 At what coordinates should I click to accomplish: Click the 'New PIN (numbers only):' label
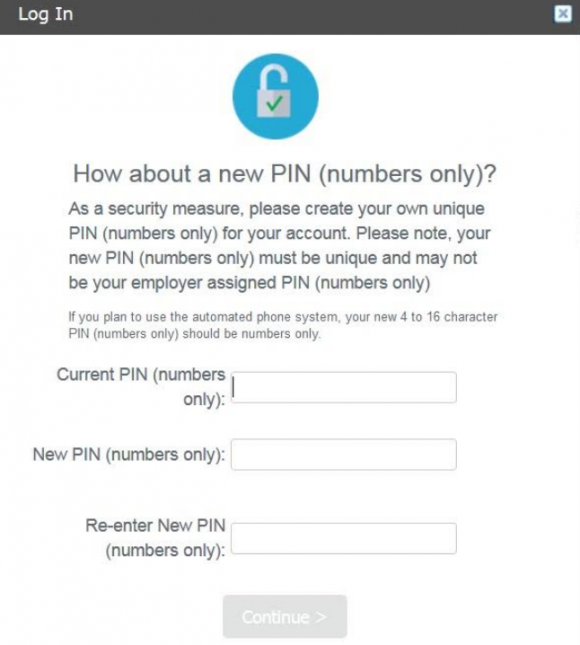point(129,455)
